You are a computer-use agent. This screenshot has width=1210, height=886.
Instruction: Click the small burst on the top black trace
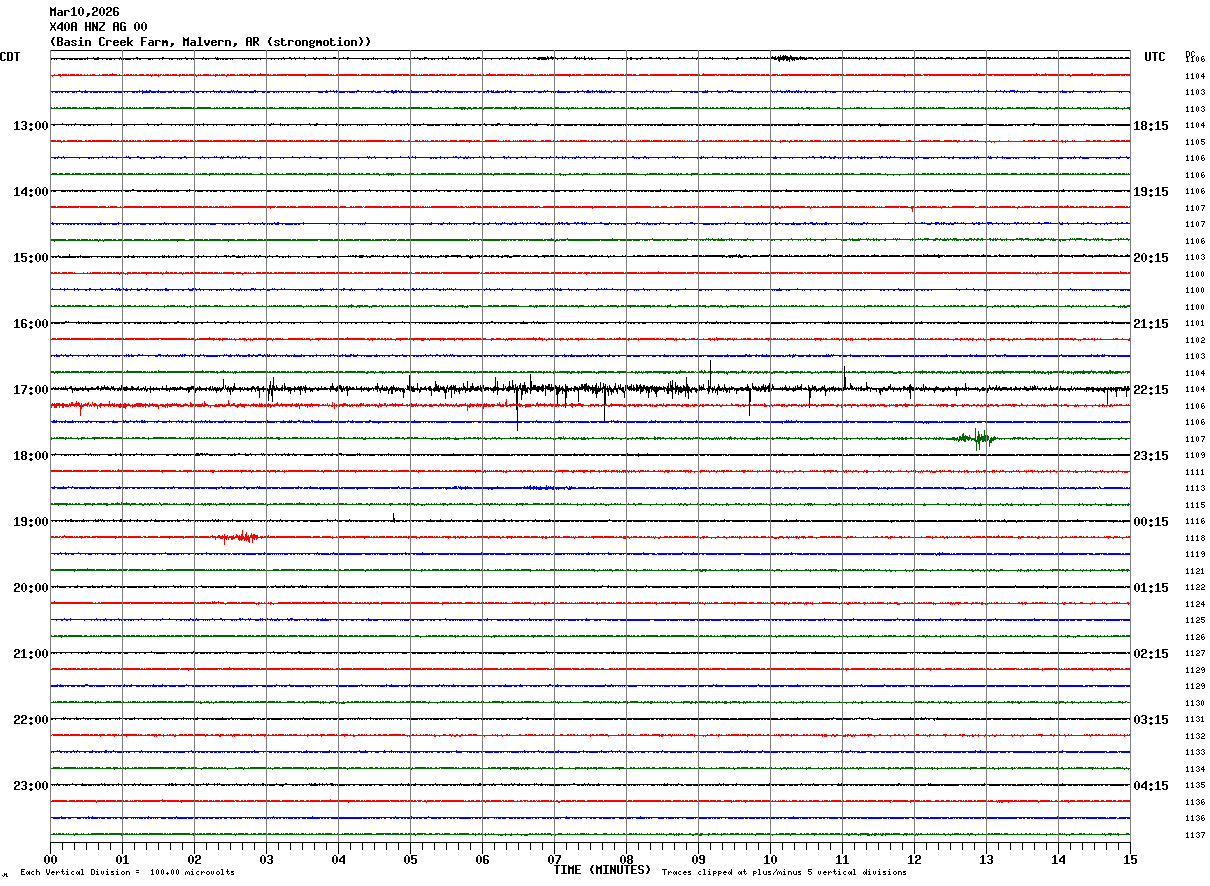click(x=787, y=58)
